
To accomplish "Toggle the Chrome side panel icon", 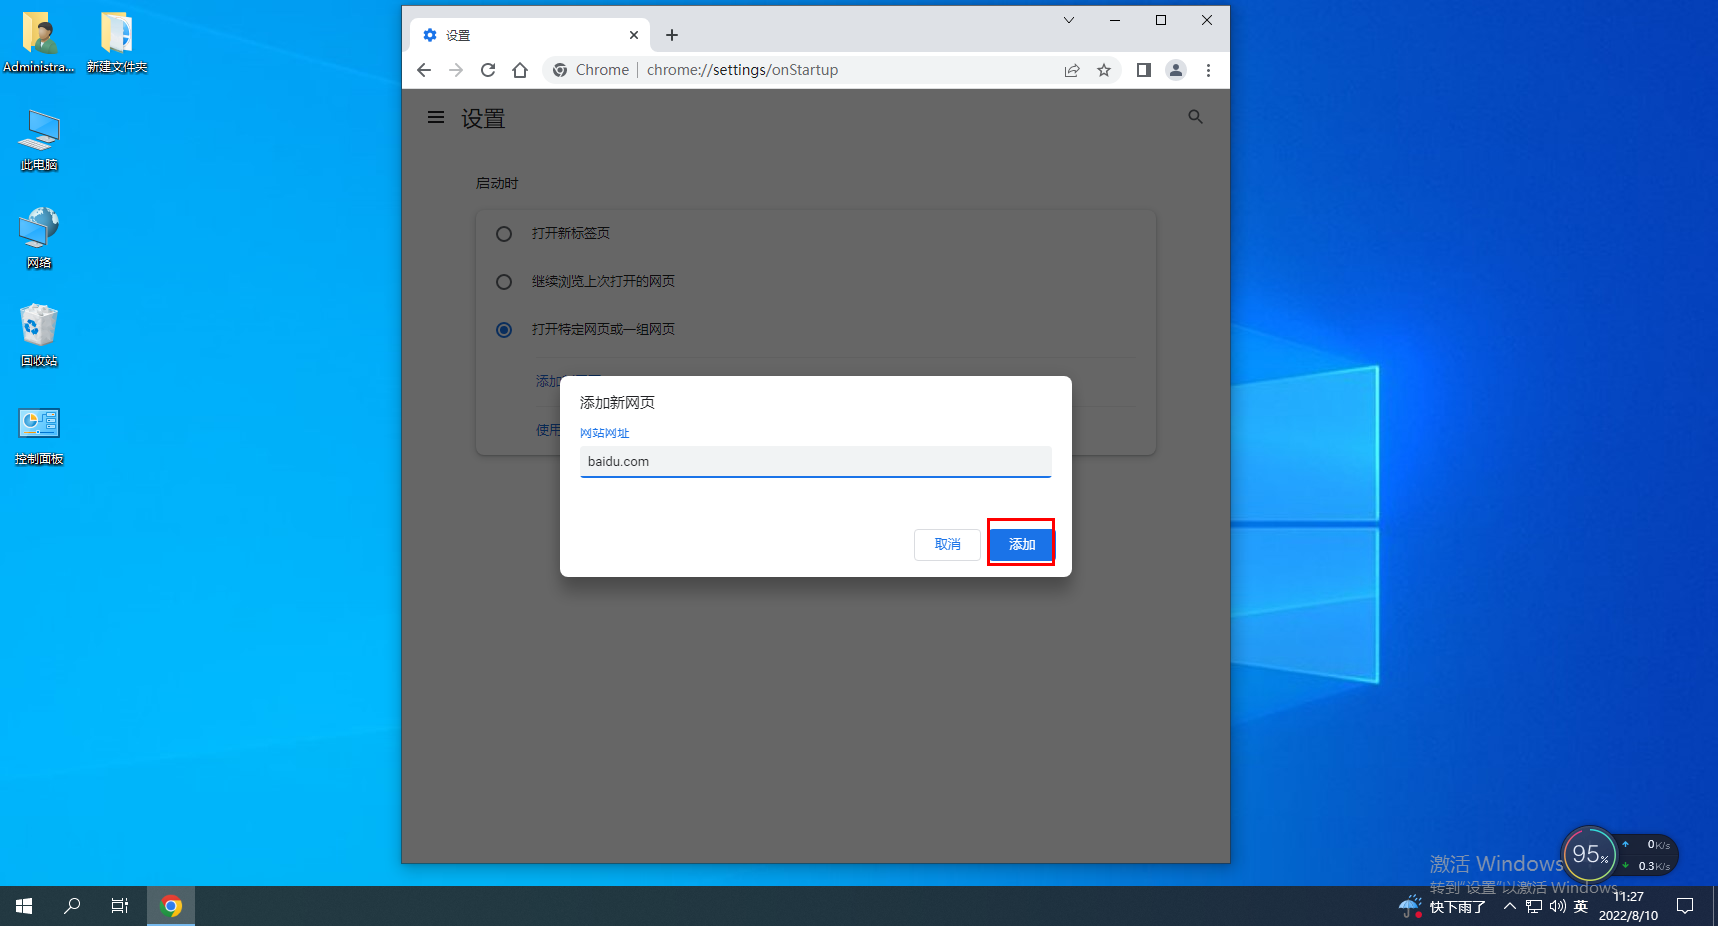I will [x=1144, y=70].
